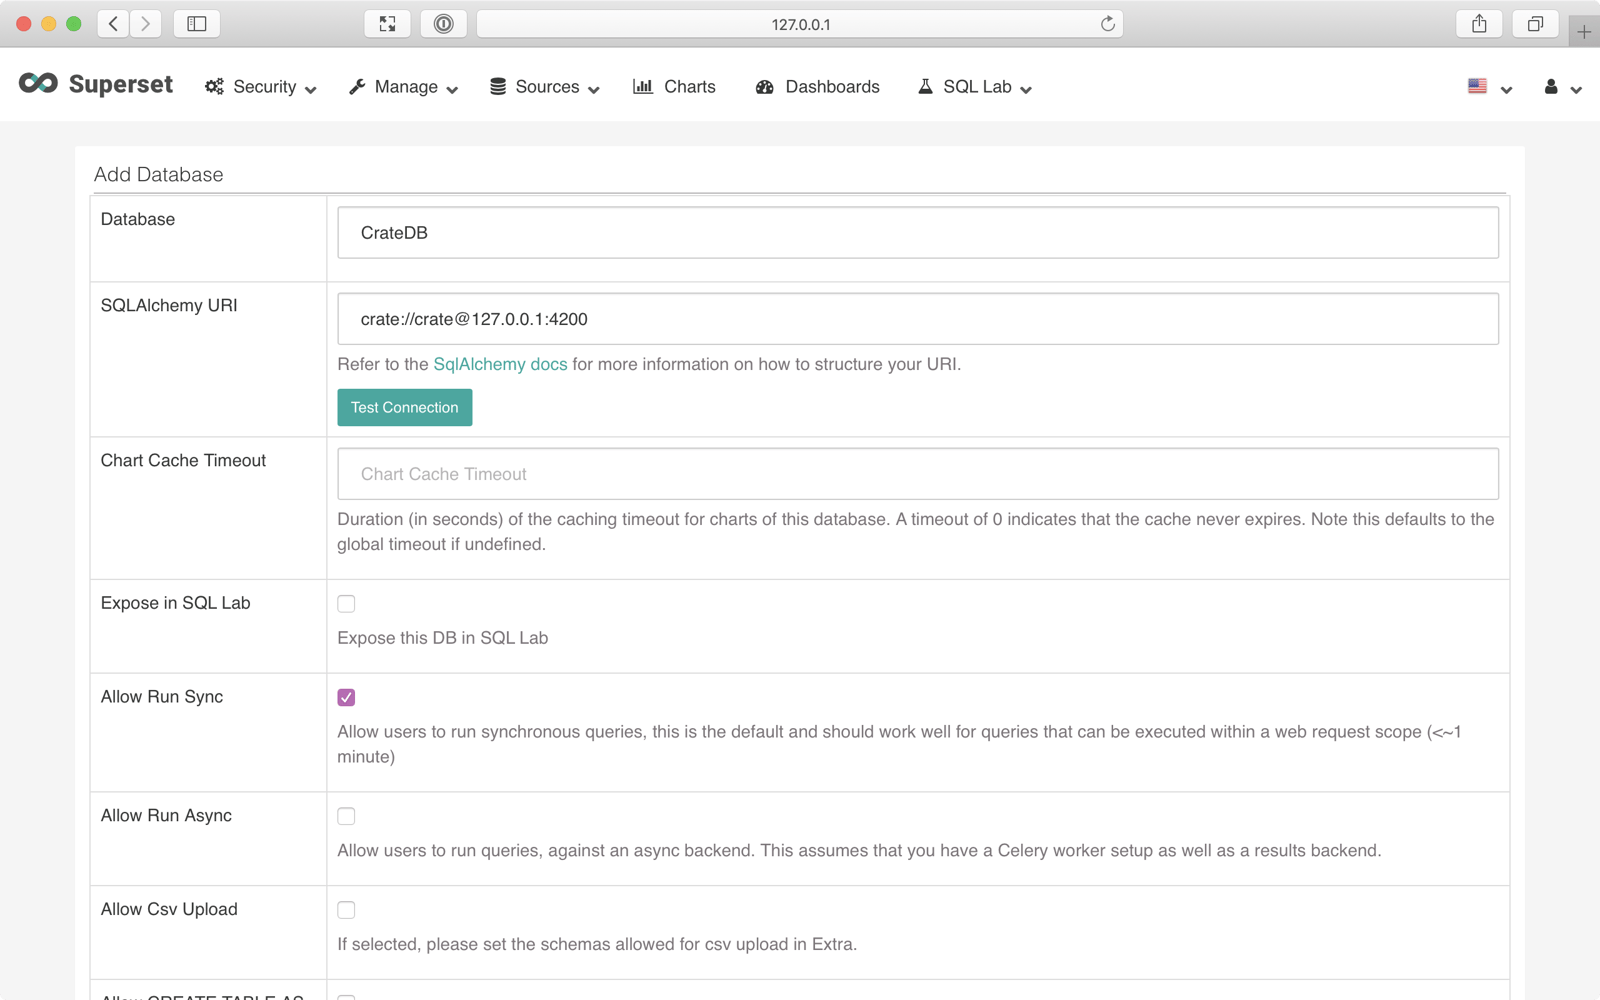
Task: Reload the page with refresh icon
Action: pyautogui.click(x=1107, y=24)
